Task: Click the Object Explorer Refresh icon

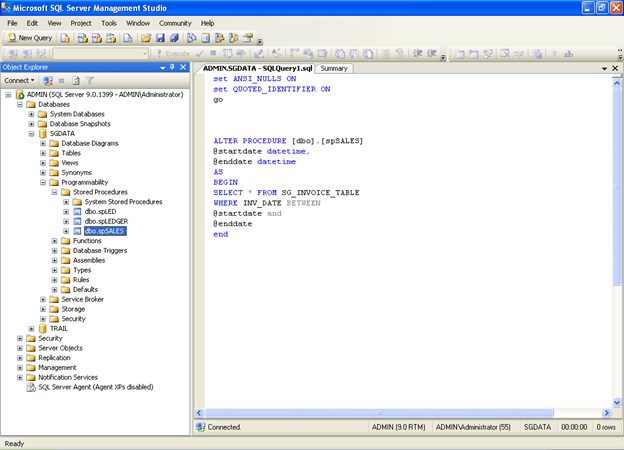Action: (76, 81)
